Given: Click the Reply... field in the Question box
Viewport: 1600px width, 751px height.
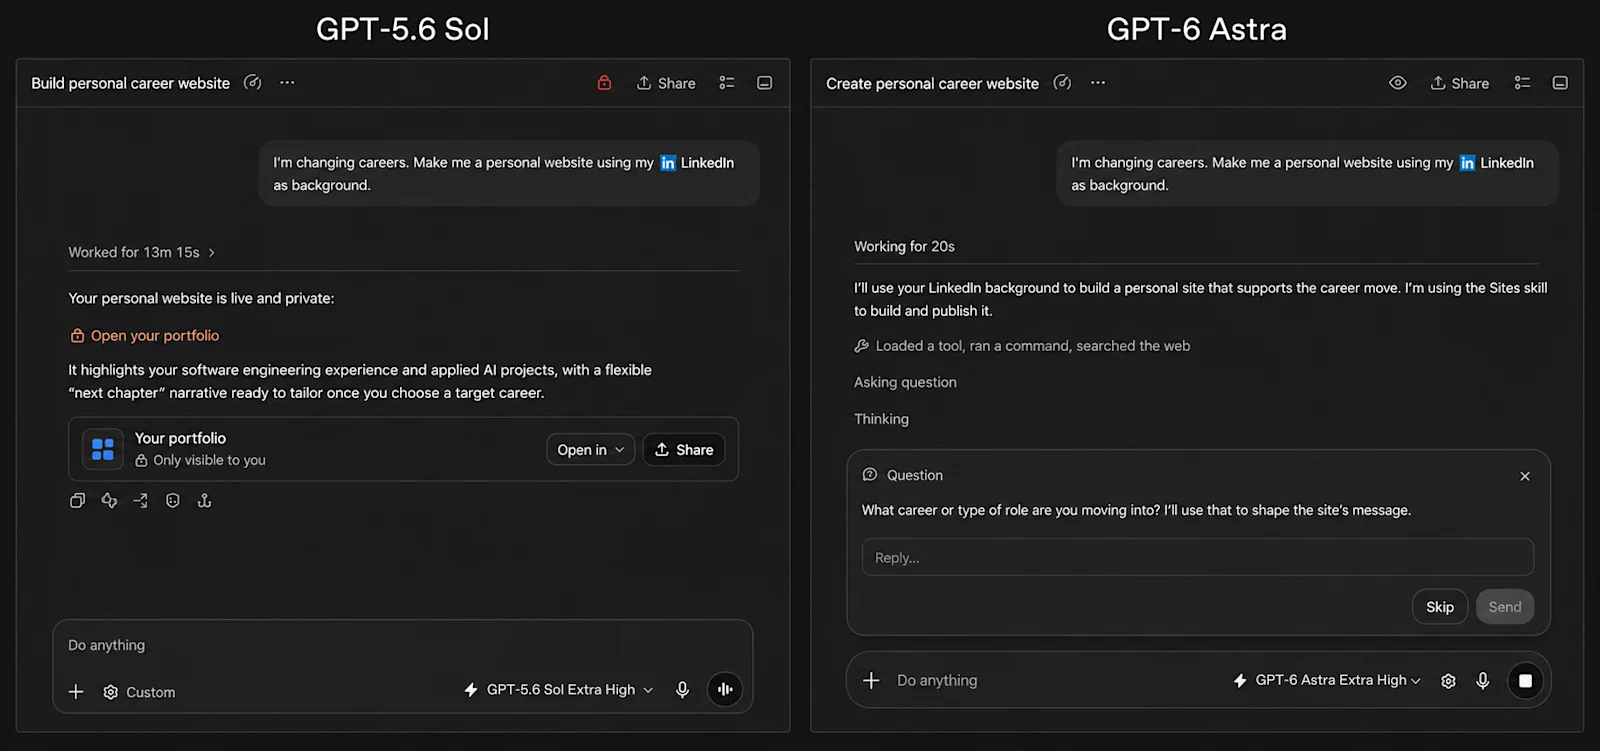Looking at the screenshot, I should (x=1198, y=557).
